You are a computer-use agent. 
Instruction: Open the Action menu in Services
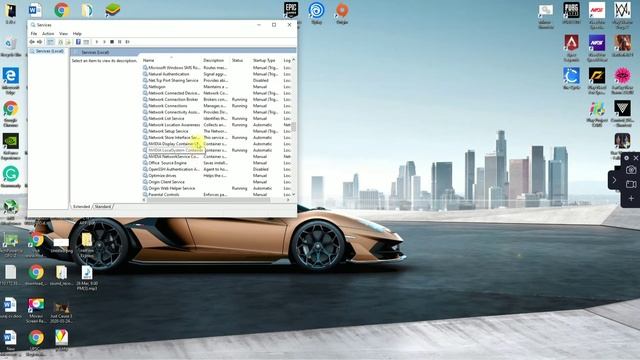click(48, 33)
